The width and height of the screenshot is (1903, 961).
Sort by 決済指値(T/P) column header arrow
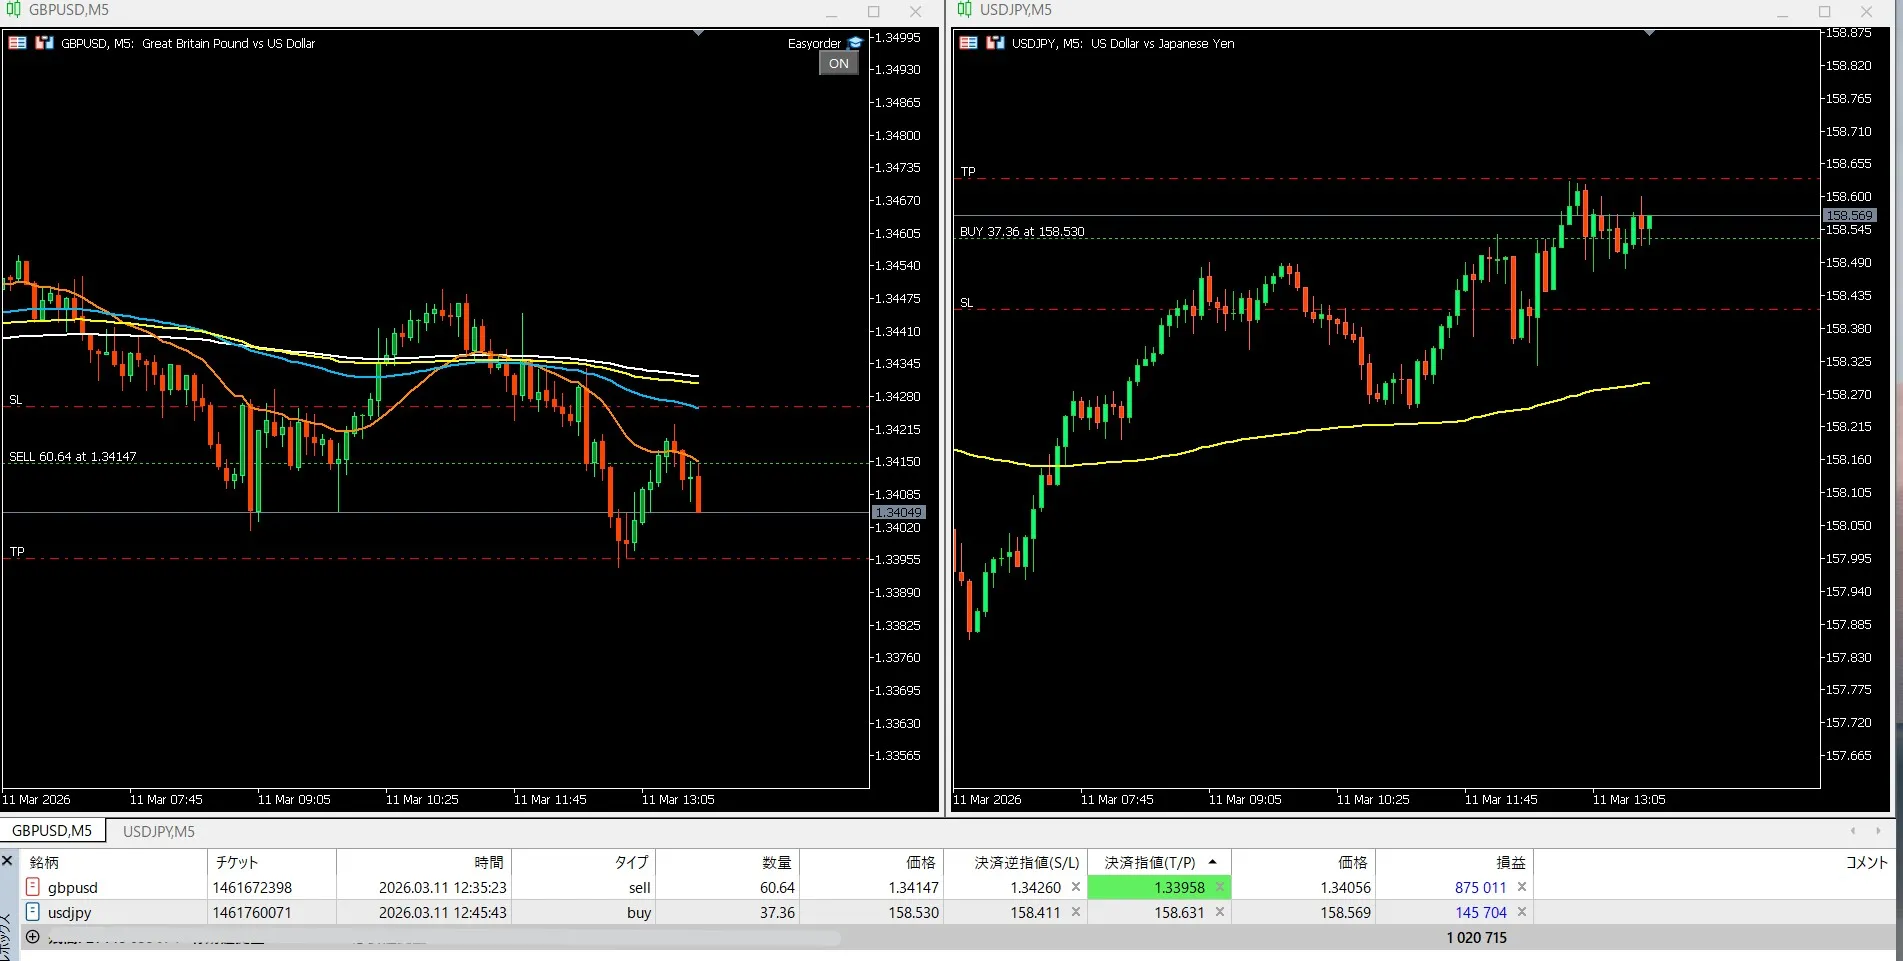click(1213, 862)
